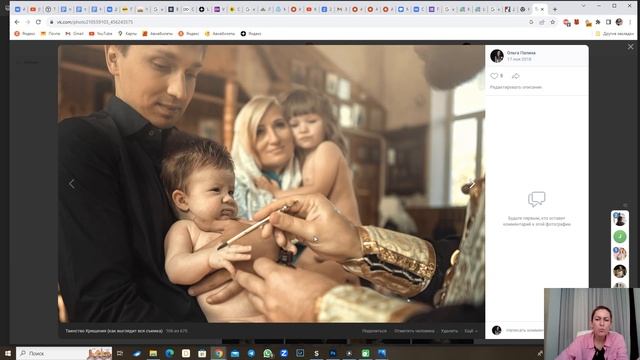This screenshot has width=640, height=360.
Task: Go to previous photo with left arrow
Action: click(x=72, y=184)
